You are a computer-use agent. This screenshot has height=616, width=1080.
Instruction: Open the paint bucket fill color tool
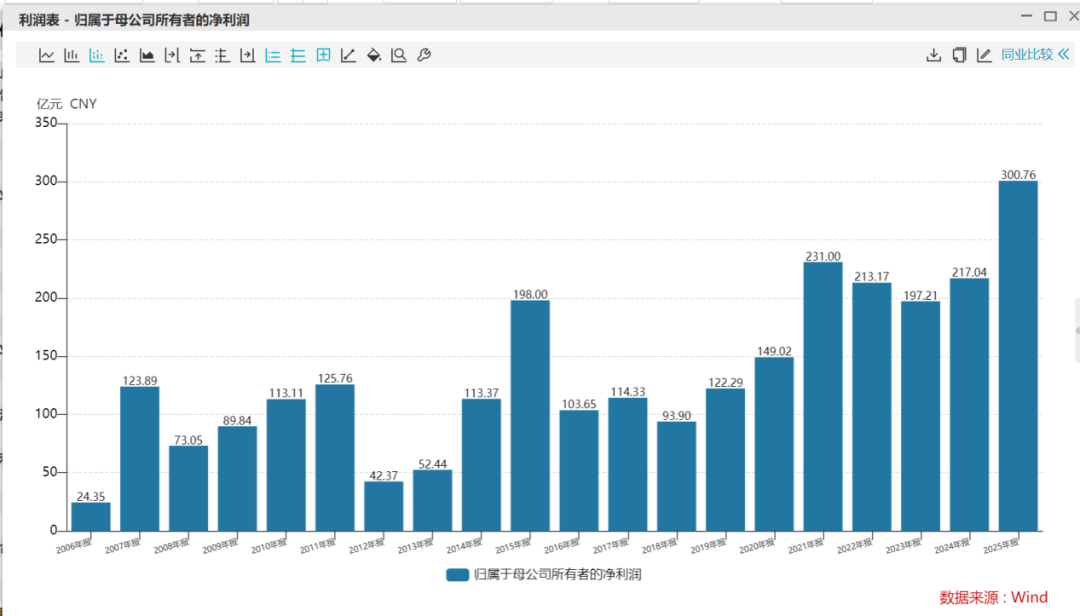[x=374, y=56]
